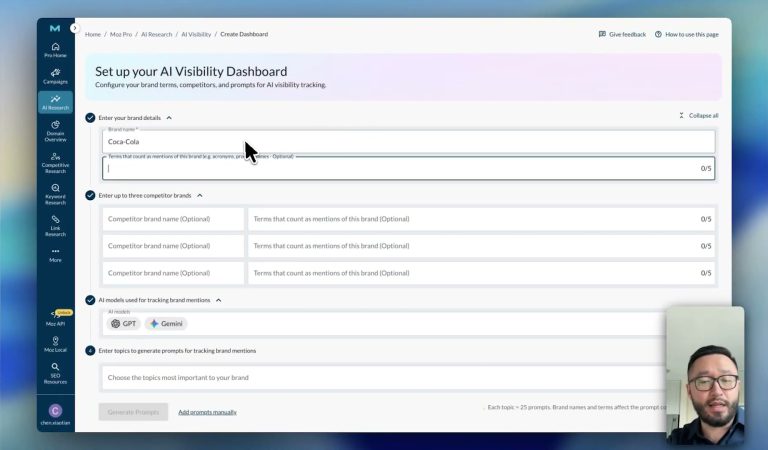Open Pro Home in sidebar
The width and height of the screenshot is (768, 450).
coord(55,50)
